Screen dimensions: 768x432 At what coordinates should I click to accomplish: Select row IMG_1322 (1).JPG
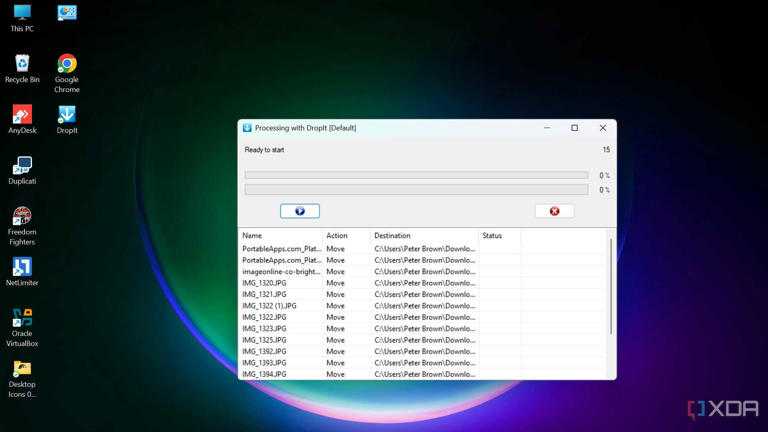tap(423, 306)
